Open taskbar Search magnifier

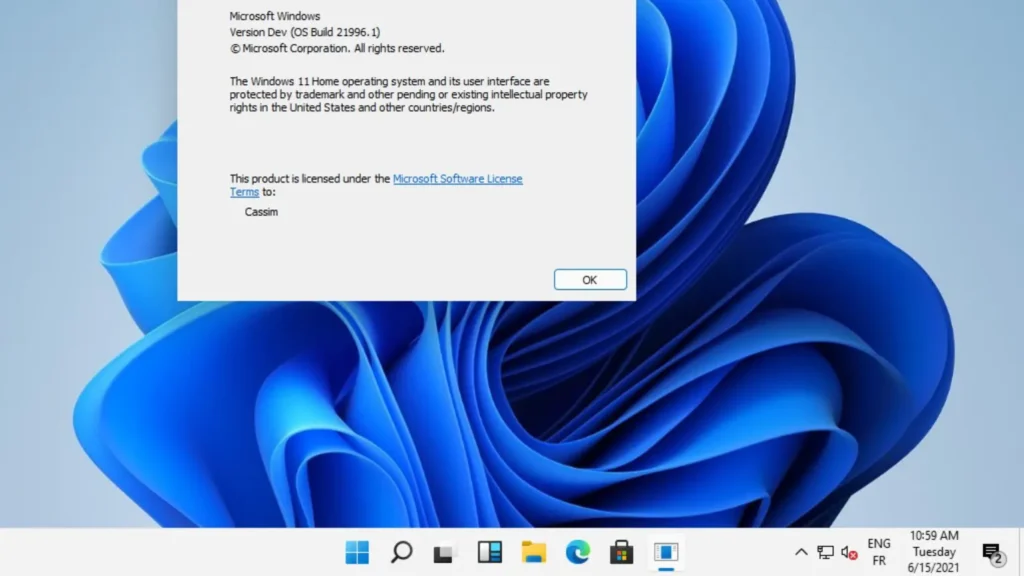402,552
